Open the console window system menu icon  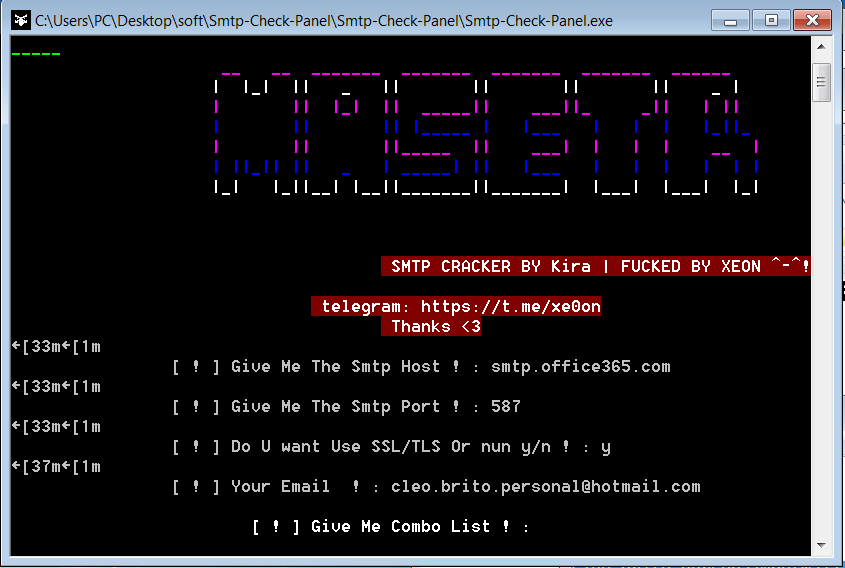pos(20,20)
